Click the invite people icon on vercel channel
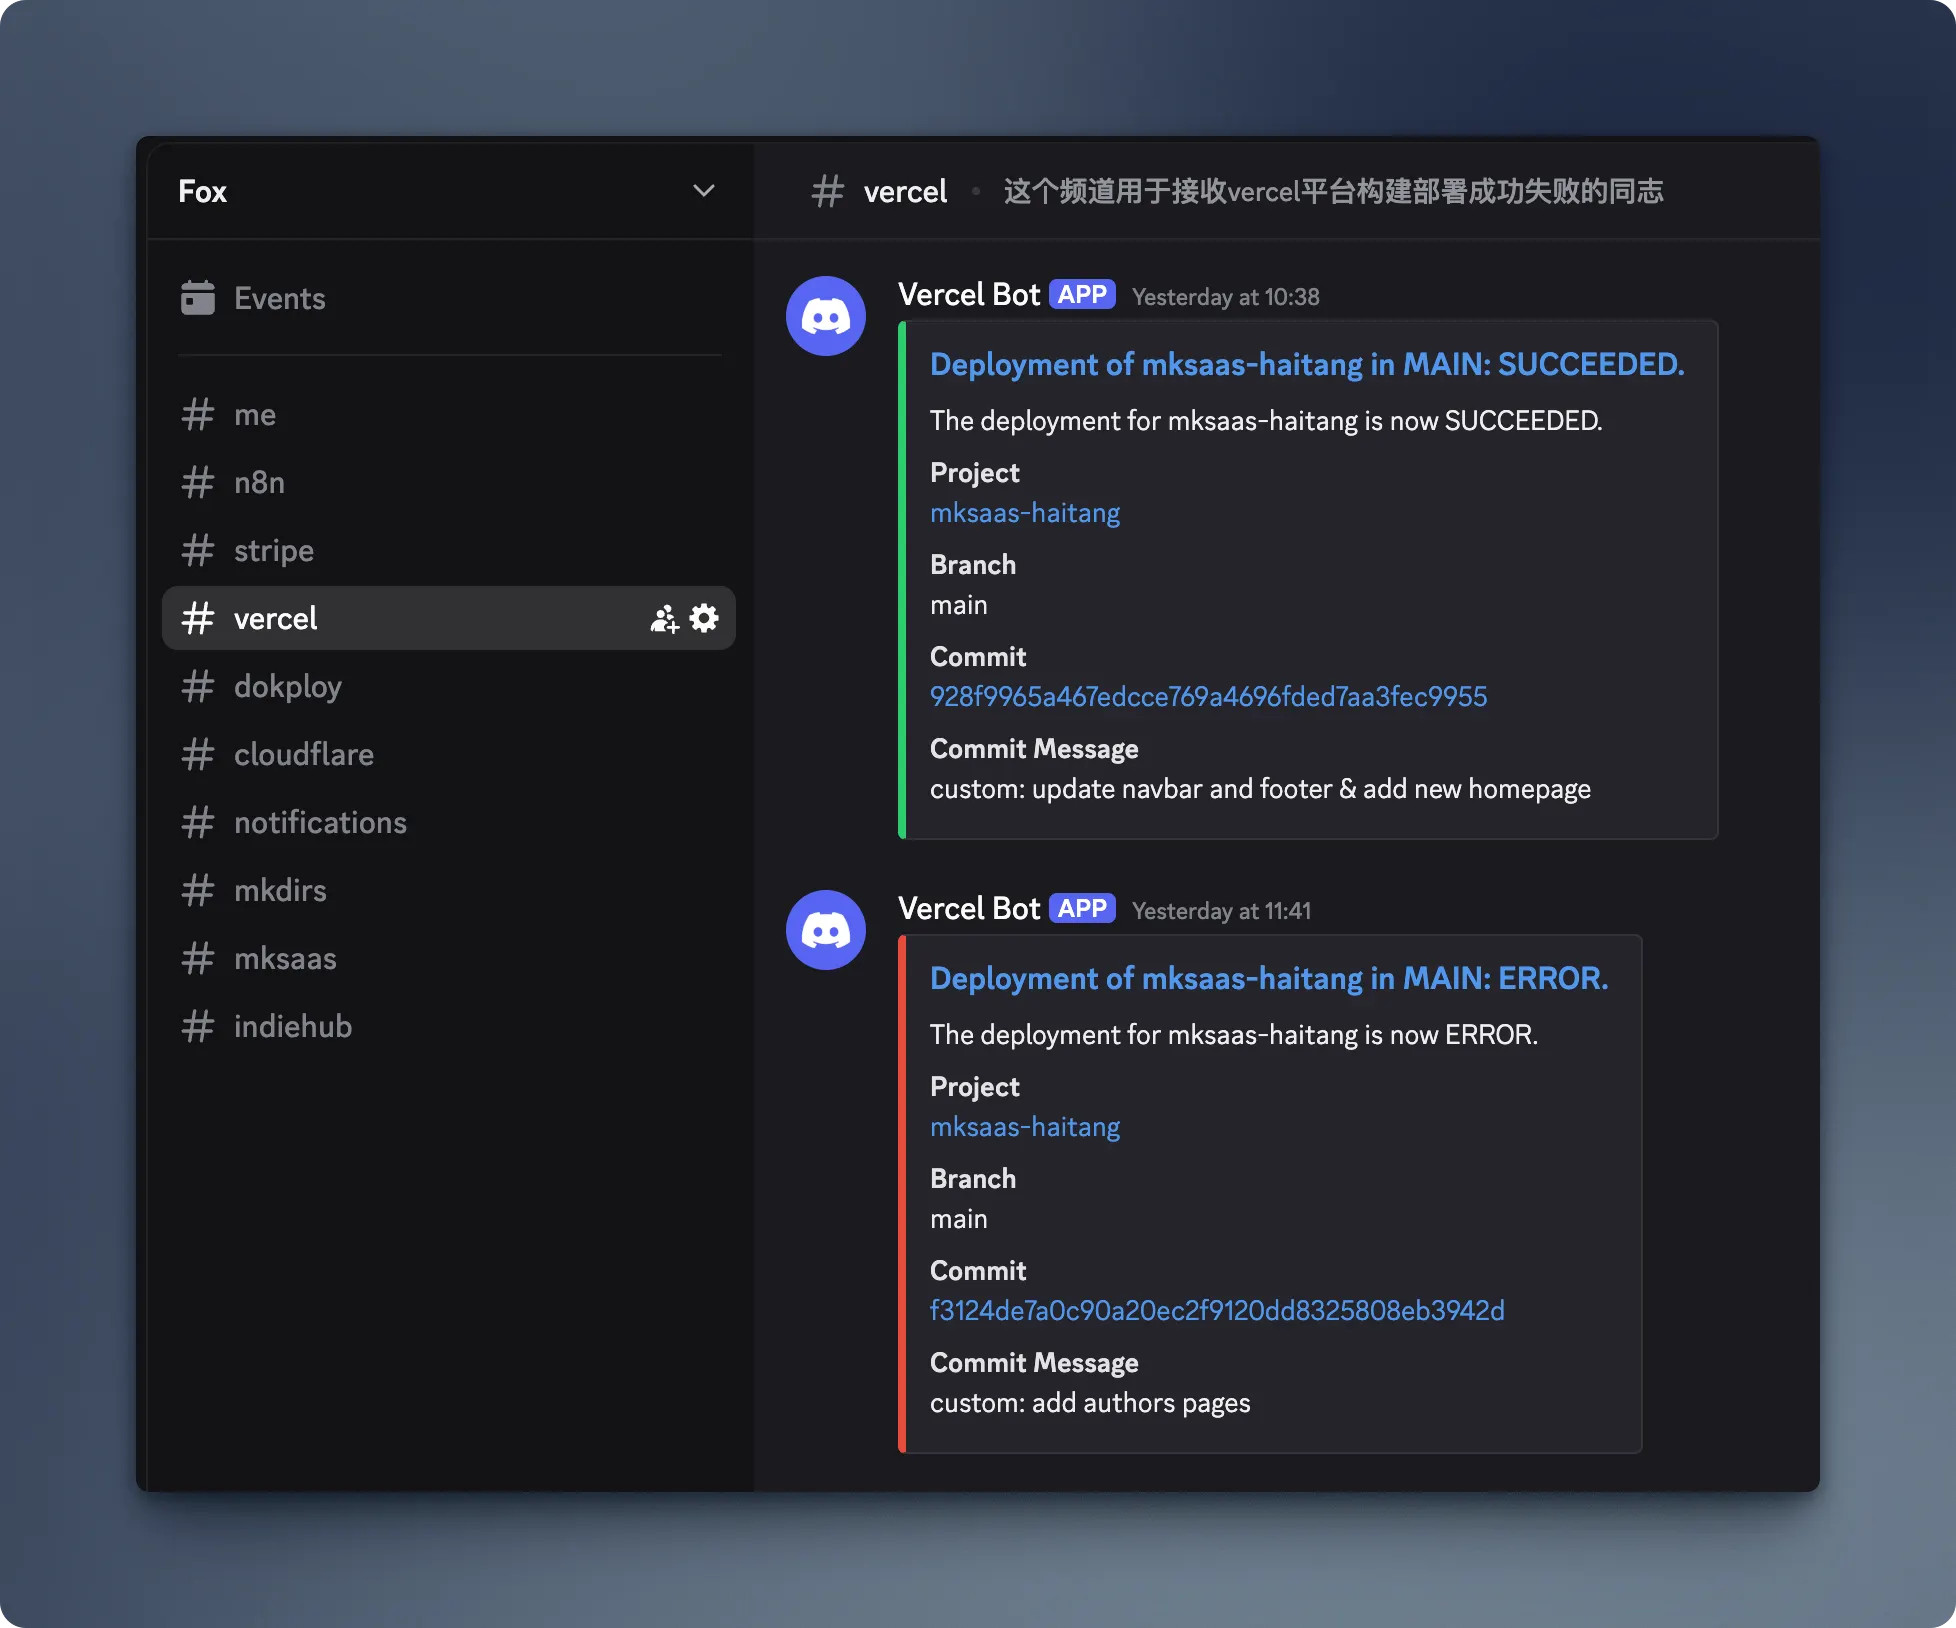 pyautogui.click(x=664, y=619)
